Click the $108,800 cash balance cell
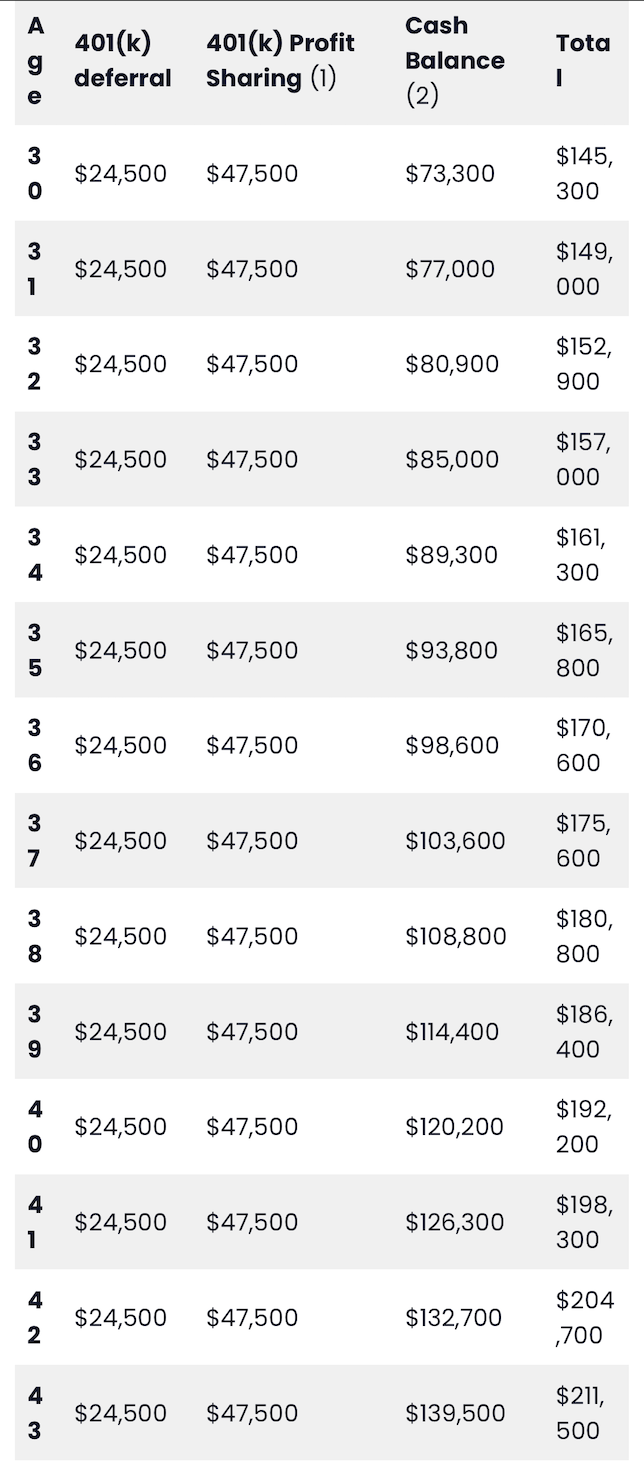This screenshot has height=1468, width=644. click(456, 937)
